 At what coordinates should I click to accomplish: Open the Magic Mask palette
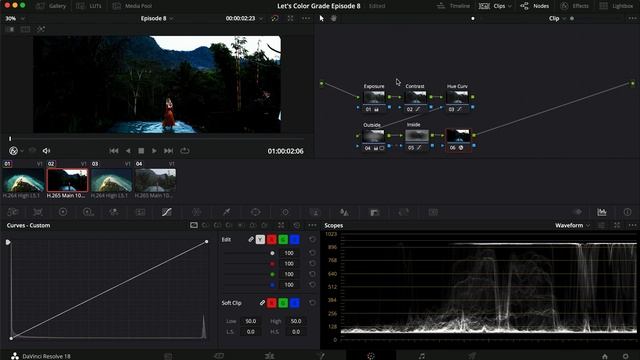pyautogui.click(x=315, y=212)
